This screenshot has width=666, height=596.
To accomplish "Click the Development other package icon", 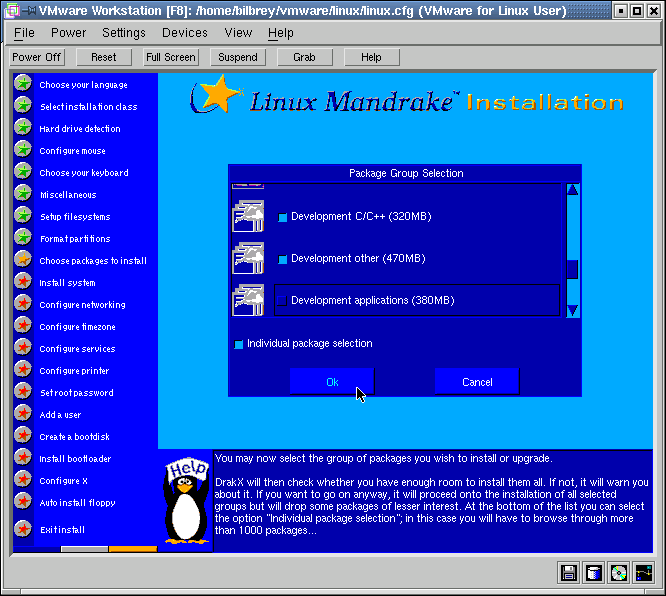I will 247,258.
